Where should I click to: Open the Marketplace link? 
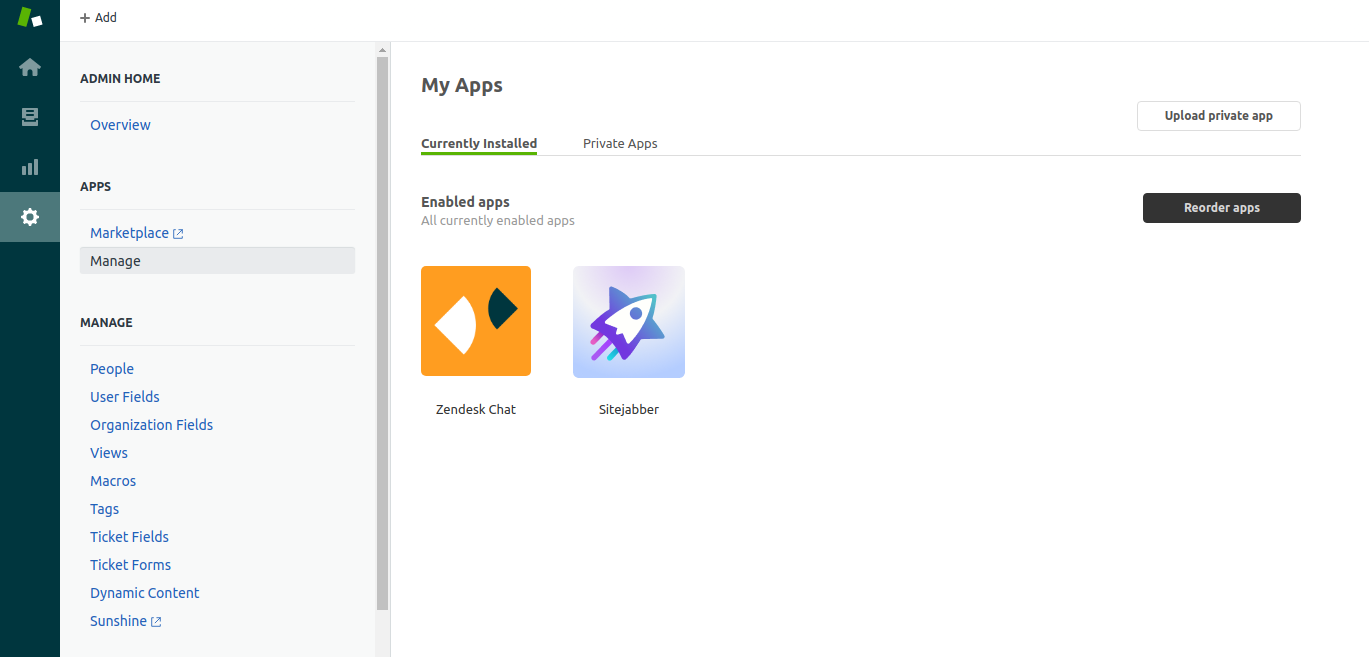pyautogui.click(x=129, y=233)
